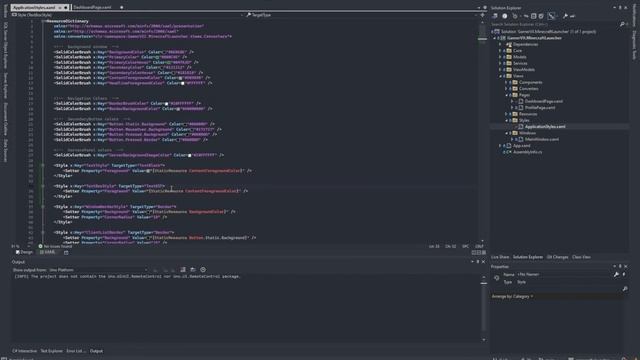Select the Resources folder
Screen dimensions: 640x360
[x=528, y=114]
